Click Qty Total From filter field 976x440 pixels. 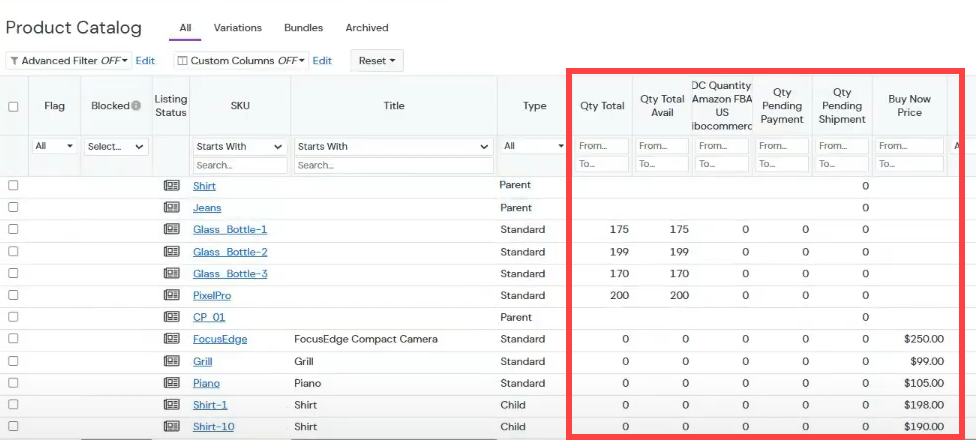pos(602,146)
